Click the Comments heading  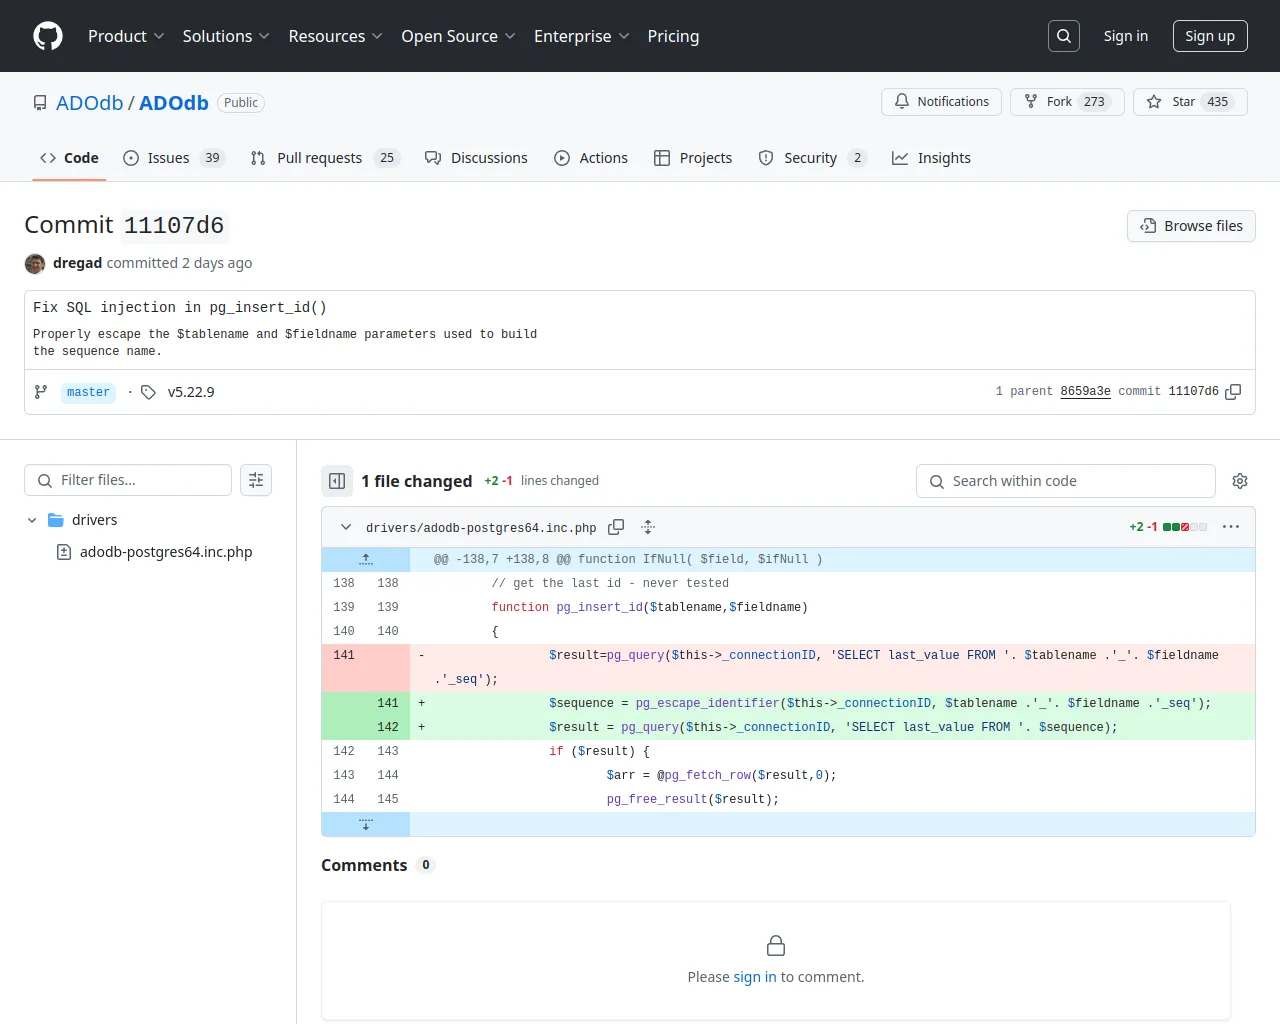click(364, 865)
